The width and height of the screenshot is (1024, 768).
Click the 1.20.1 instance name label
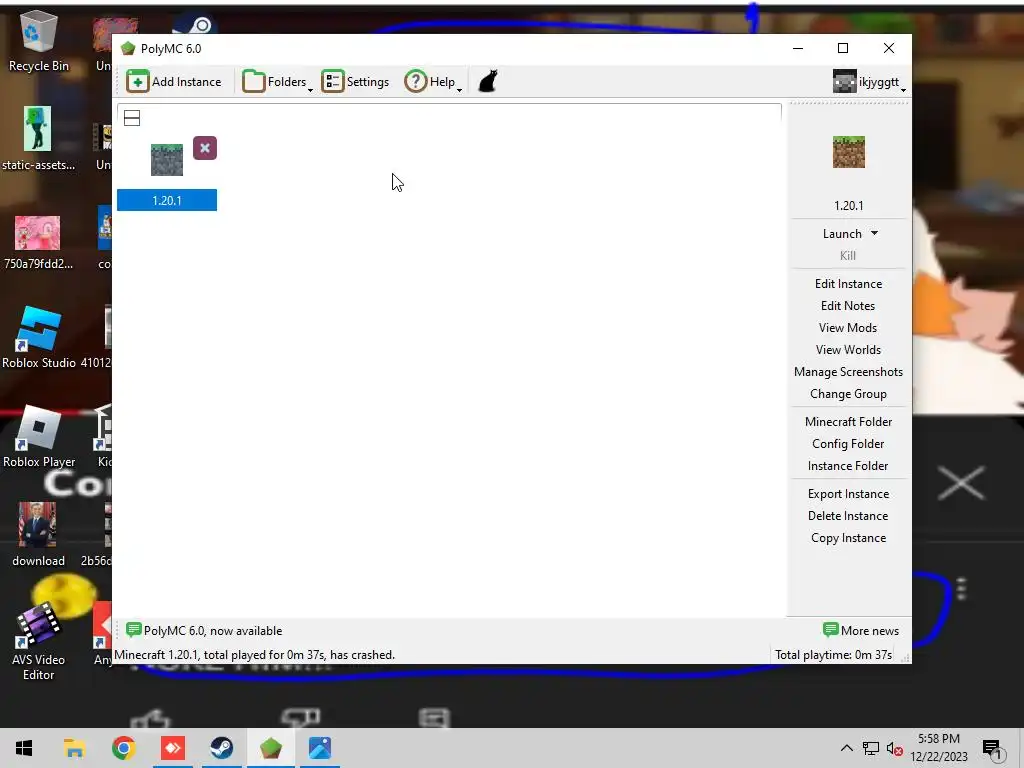click(x=167, y=200)
